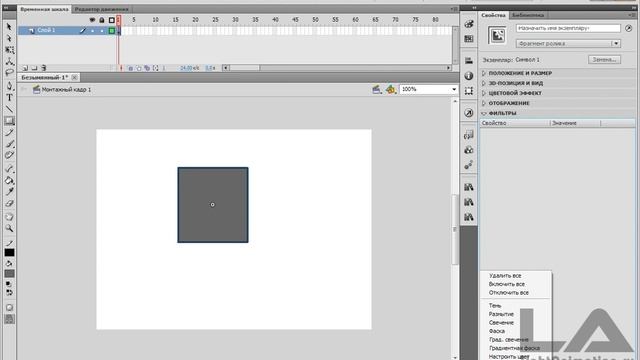Toggle Lock All Layers padlock icon

(102, 20)
